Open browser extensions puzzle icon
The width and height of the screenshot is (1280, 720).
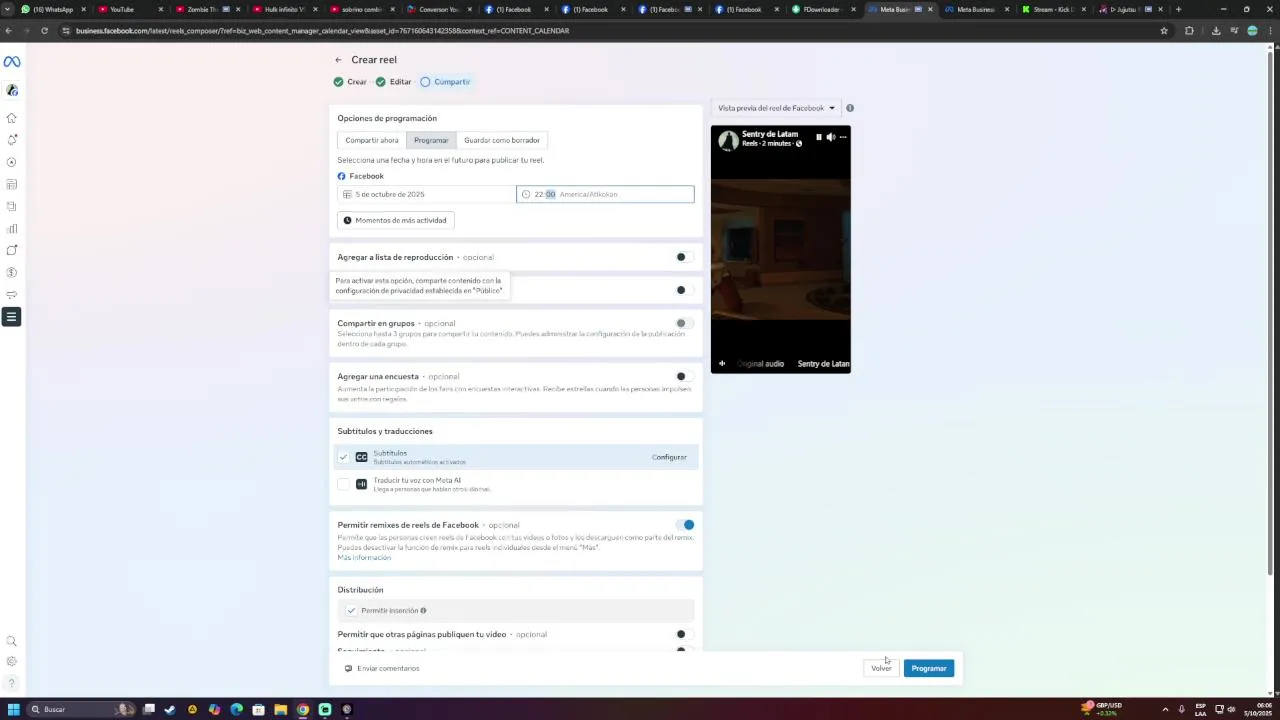point(1189,31)
